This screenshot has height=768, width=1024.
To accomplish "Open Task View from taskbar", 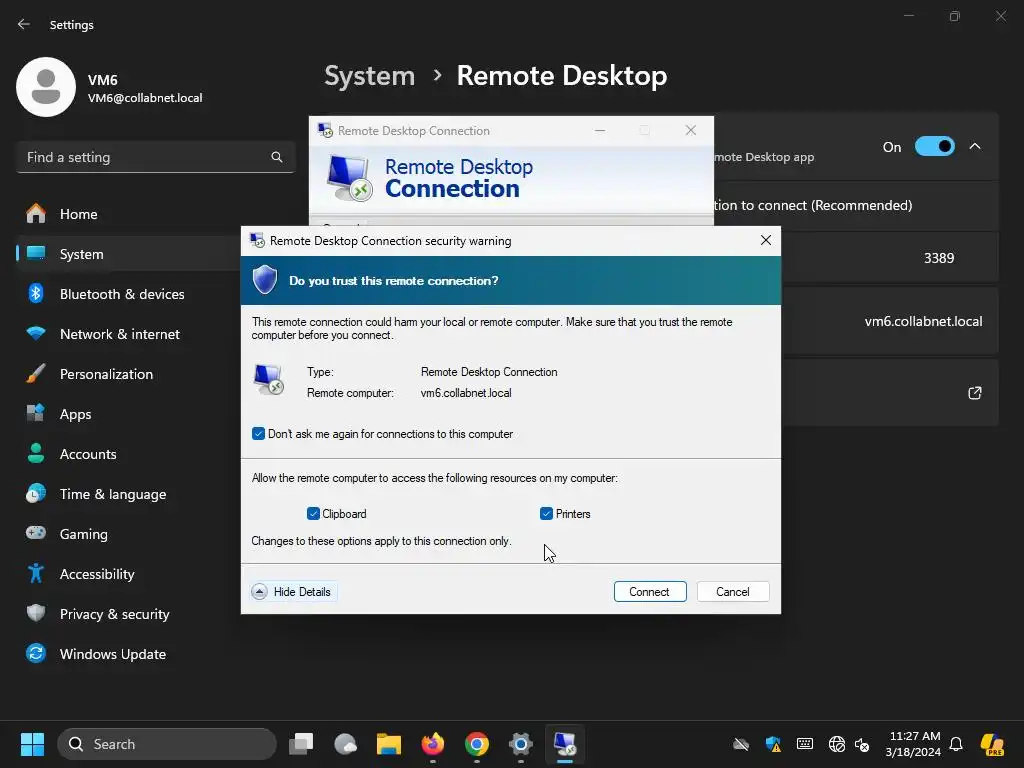I will pyautogui.click(x=301, y=744).
